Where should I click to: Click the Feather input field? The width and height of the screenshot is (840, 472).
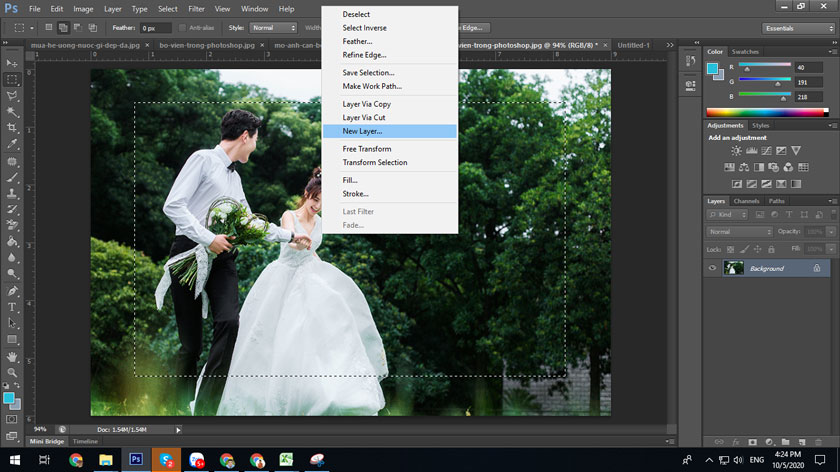tap(156, 28)
